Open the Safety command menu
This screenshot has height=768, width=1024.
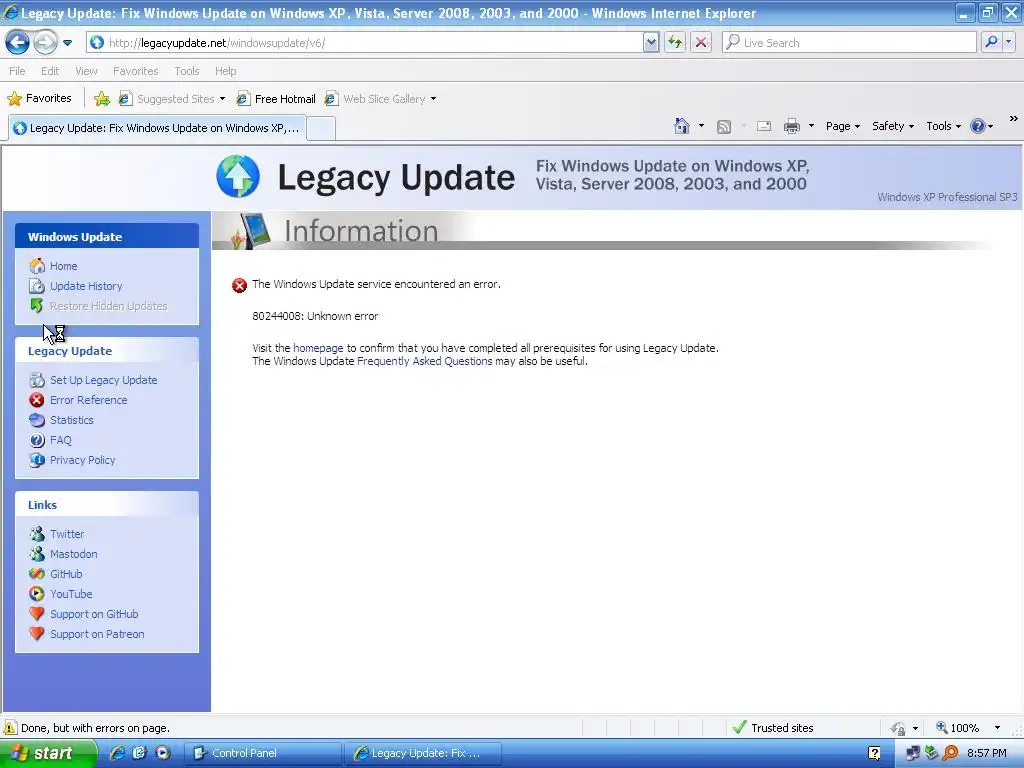point(893,126)
